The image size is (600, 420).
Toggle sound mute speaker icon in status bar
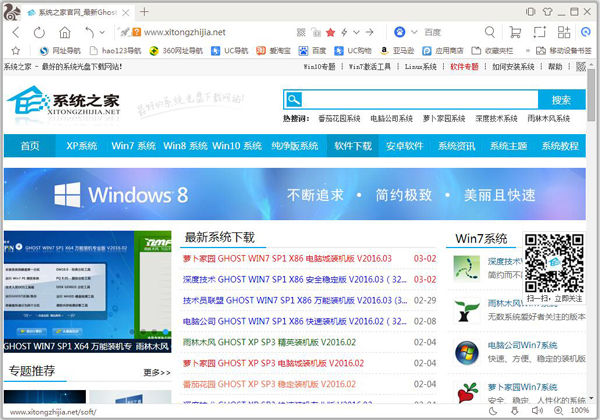537,411
